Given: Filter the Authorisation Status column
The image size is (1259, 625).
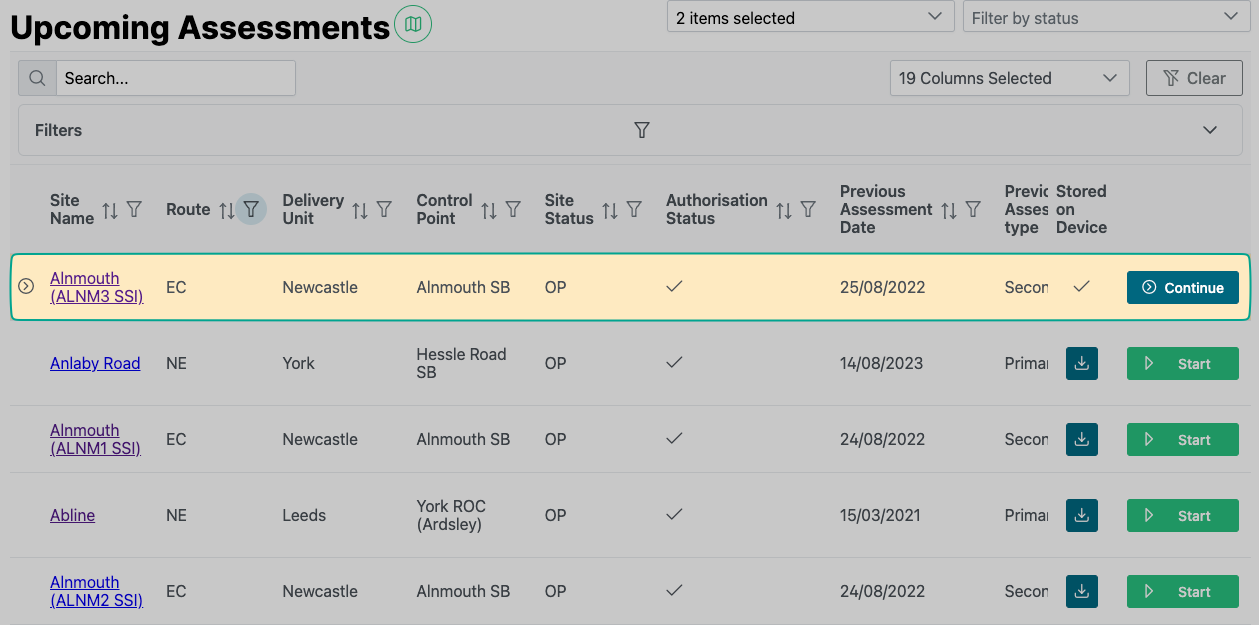Looking at the screenshot, I should pos(808,210).
